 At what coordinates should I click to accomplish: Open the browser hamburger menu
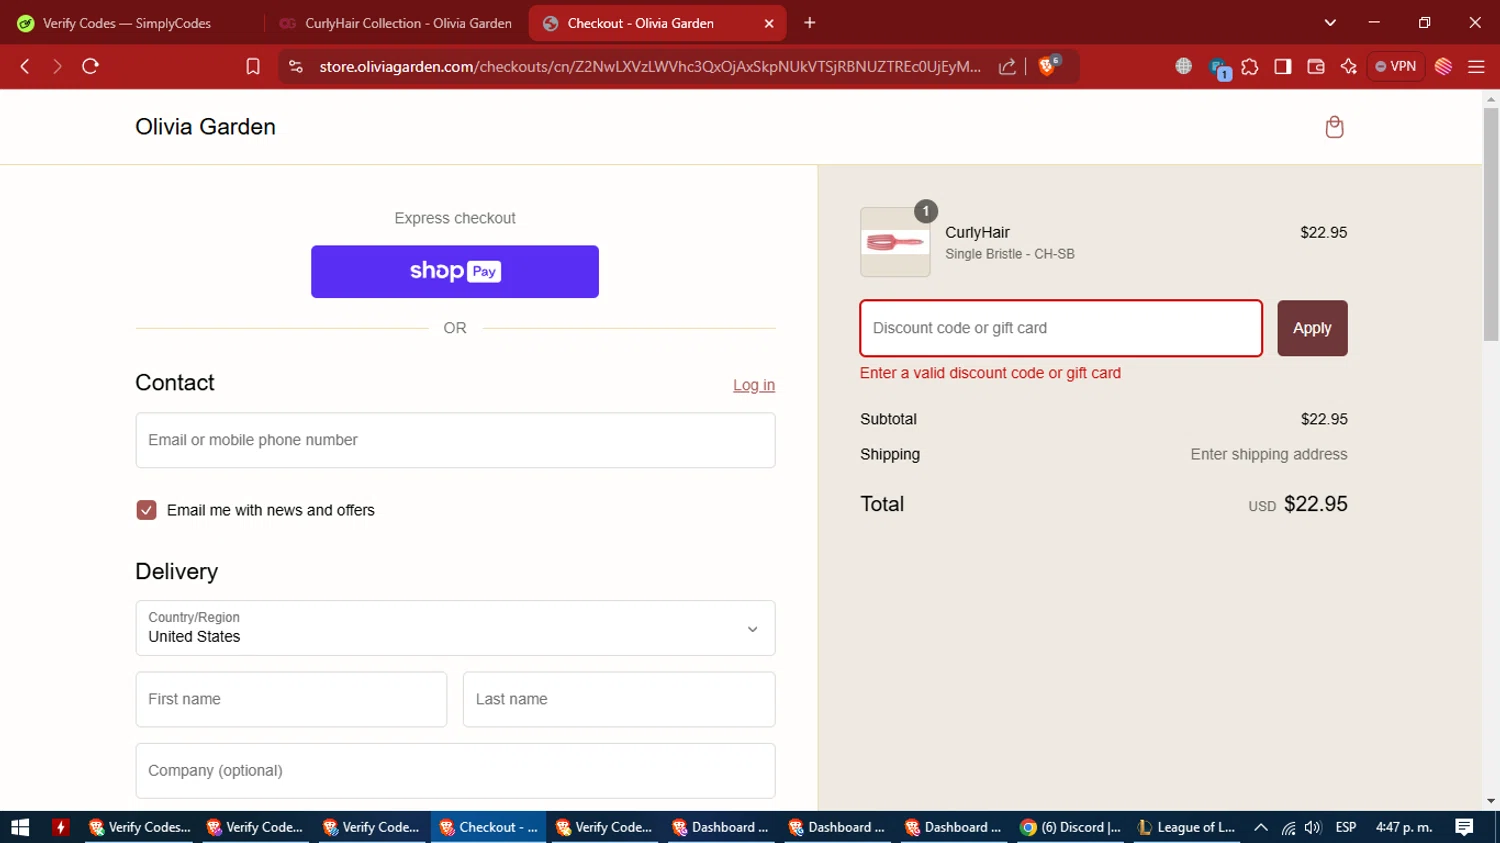(x=1476, y=66)
